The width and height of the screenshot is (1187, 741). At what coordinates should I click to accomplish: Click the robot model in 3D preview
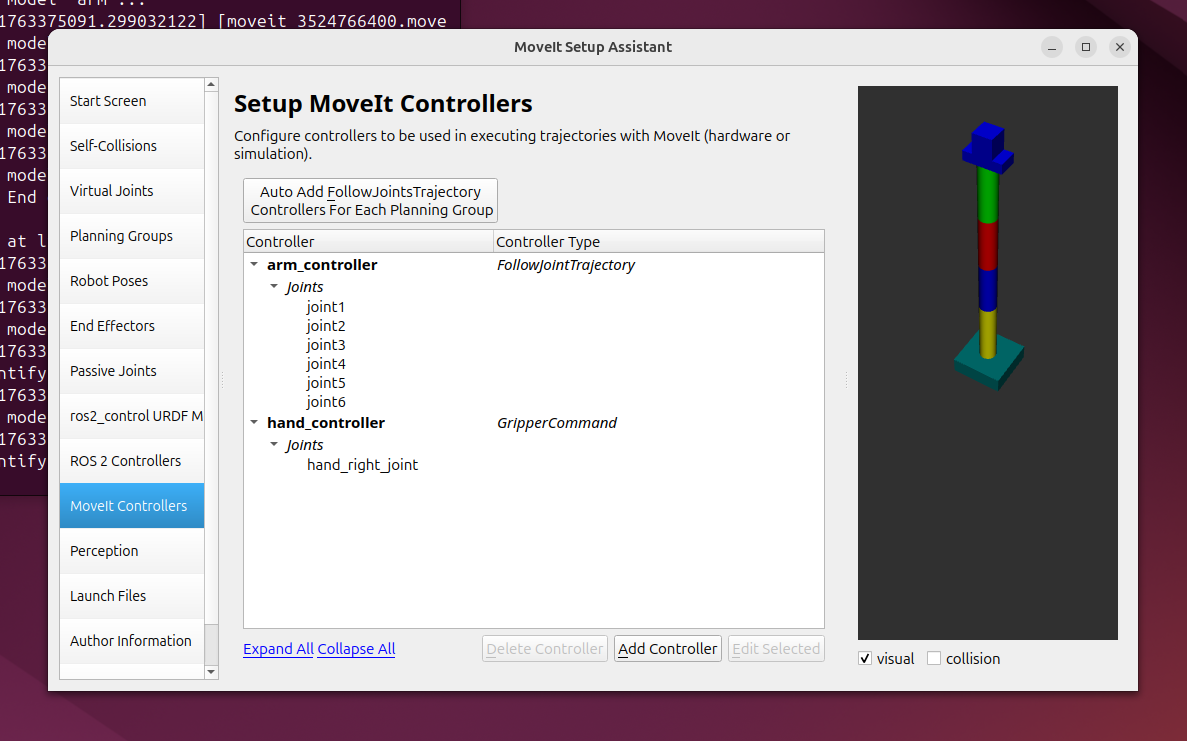(988, 256)
